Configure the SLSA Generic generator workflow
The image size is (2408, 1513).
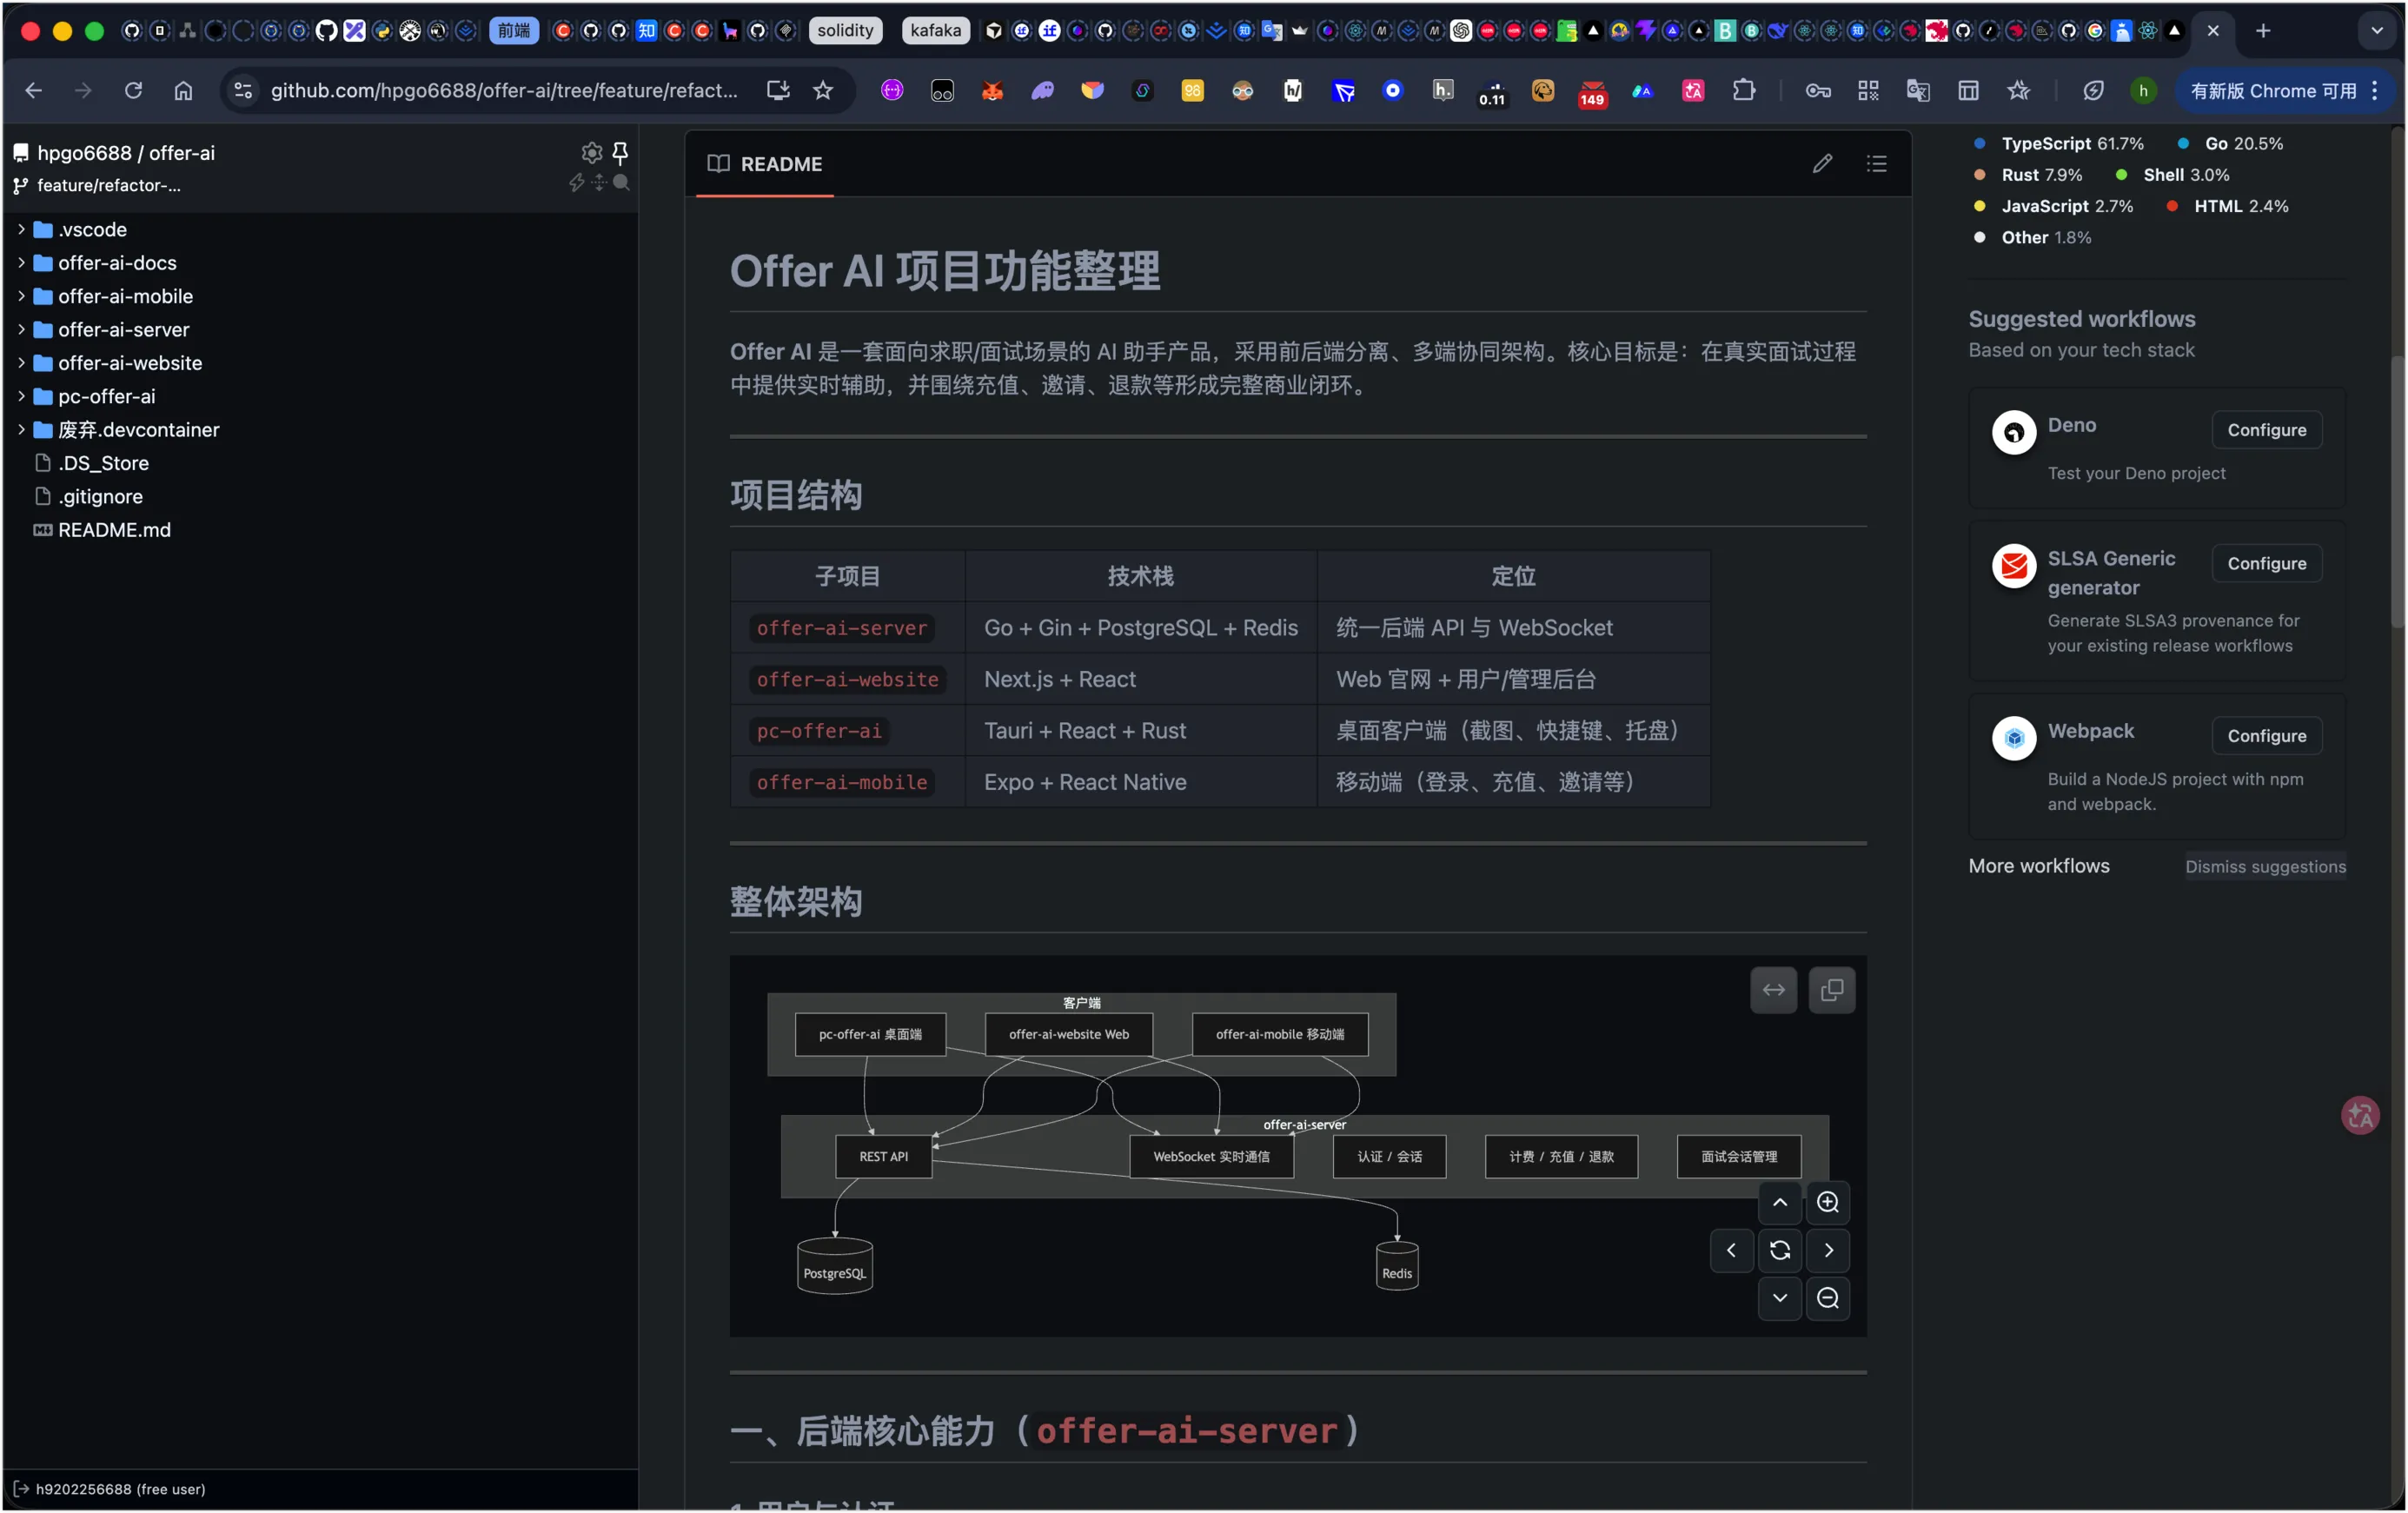[2266, 562]
